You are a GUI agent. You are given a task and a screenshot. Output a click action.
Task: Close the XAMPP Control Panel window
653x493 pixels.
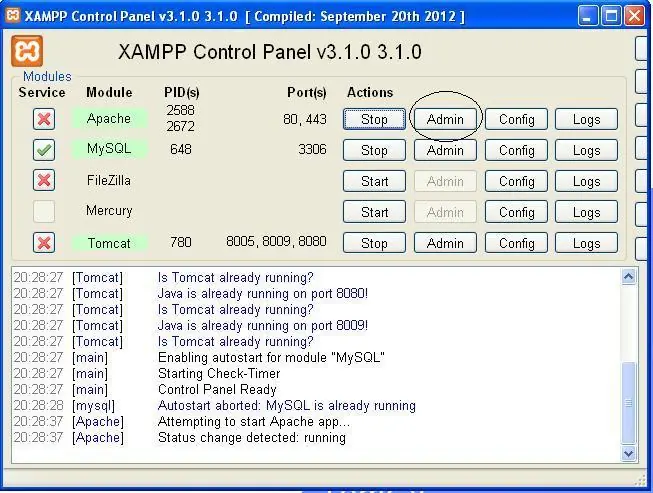click(x=635, y=16)
